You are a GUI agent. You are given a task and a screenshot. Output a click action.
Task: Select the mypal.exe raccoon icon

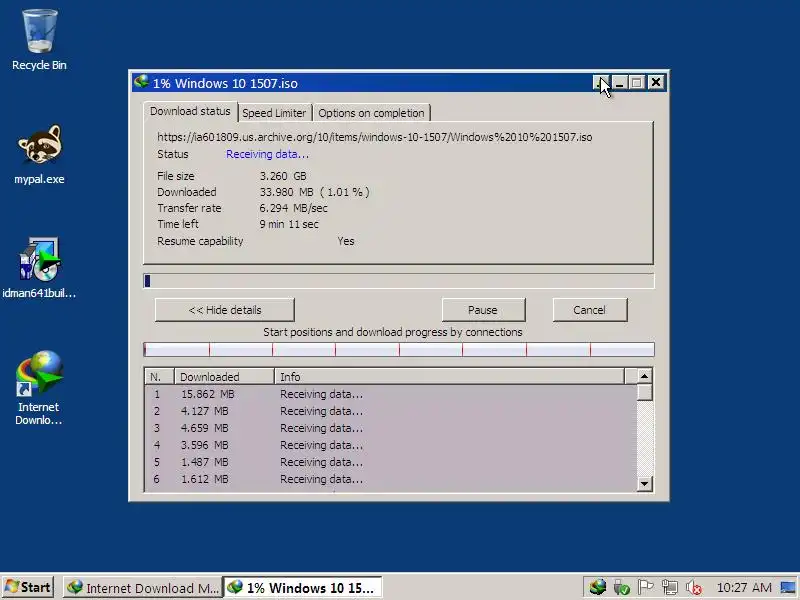pos(39,154)
